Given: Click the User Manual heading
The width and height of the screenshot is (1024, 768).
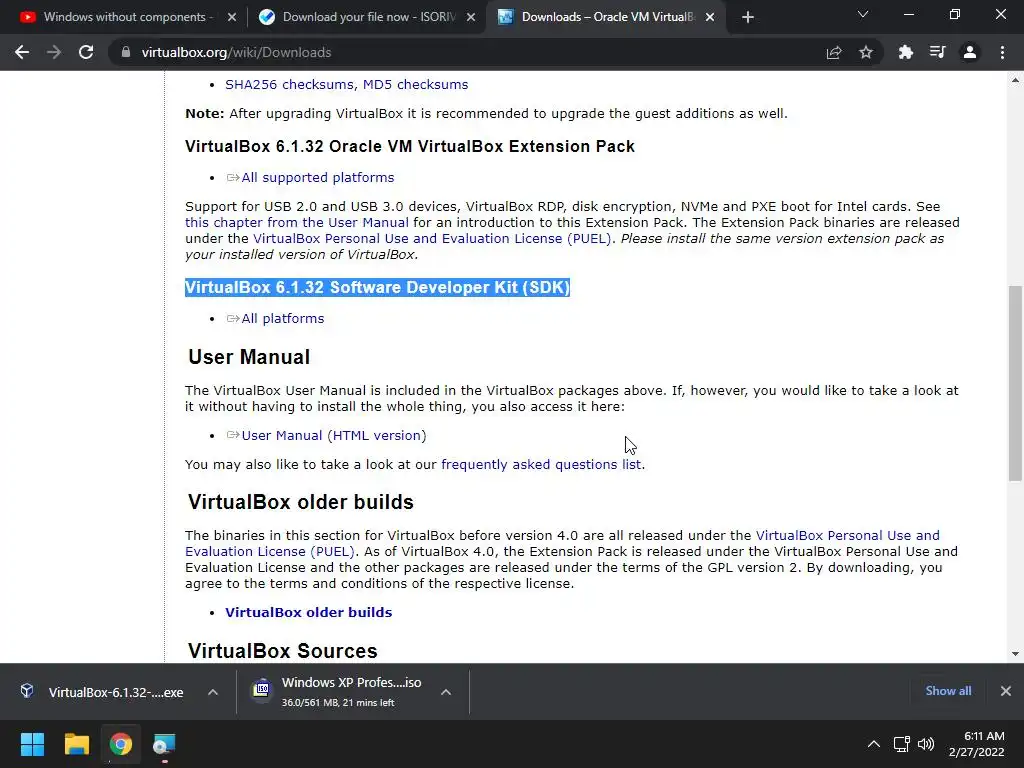Looking at the screenshot, I should click(249, 357).
